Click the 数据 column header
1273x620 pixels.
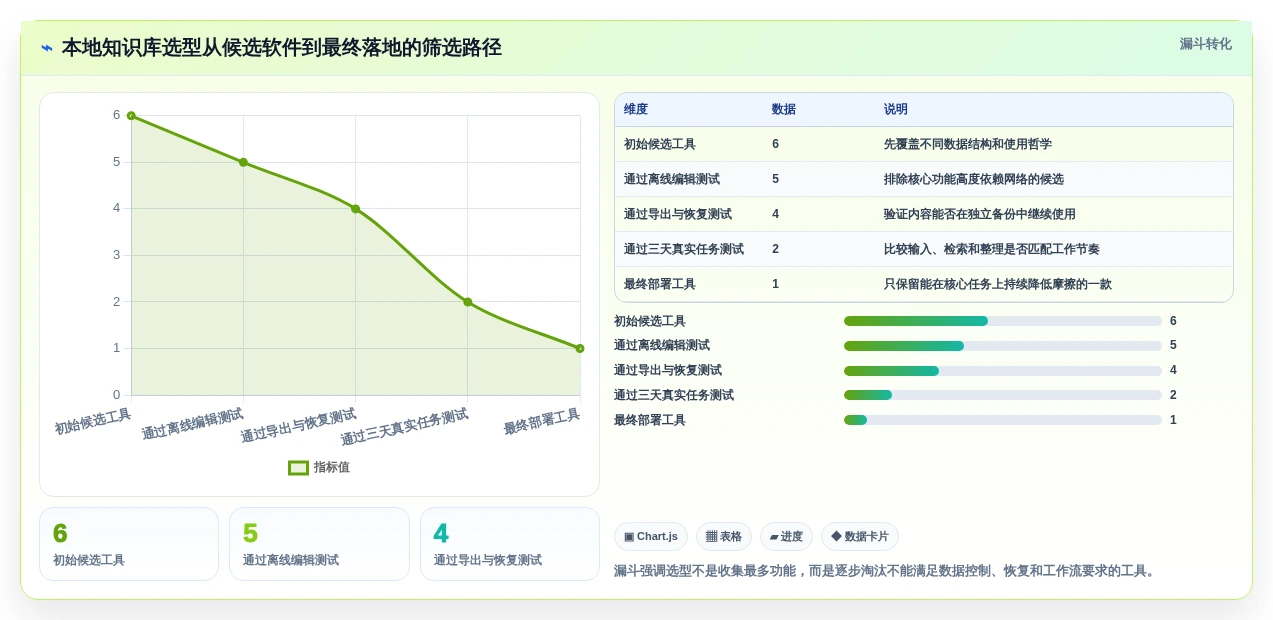click(x=784, y=109)
